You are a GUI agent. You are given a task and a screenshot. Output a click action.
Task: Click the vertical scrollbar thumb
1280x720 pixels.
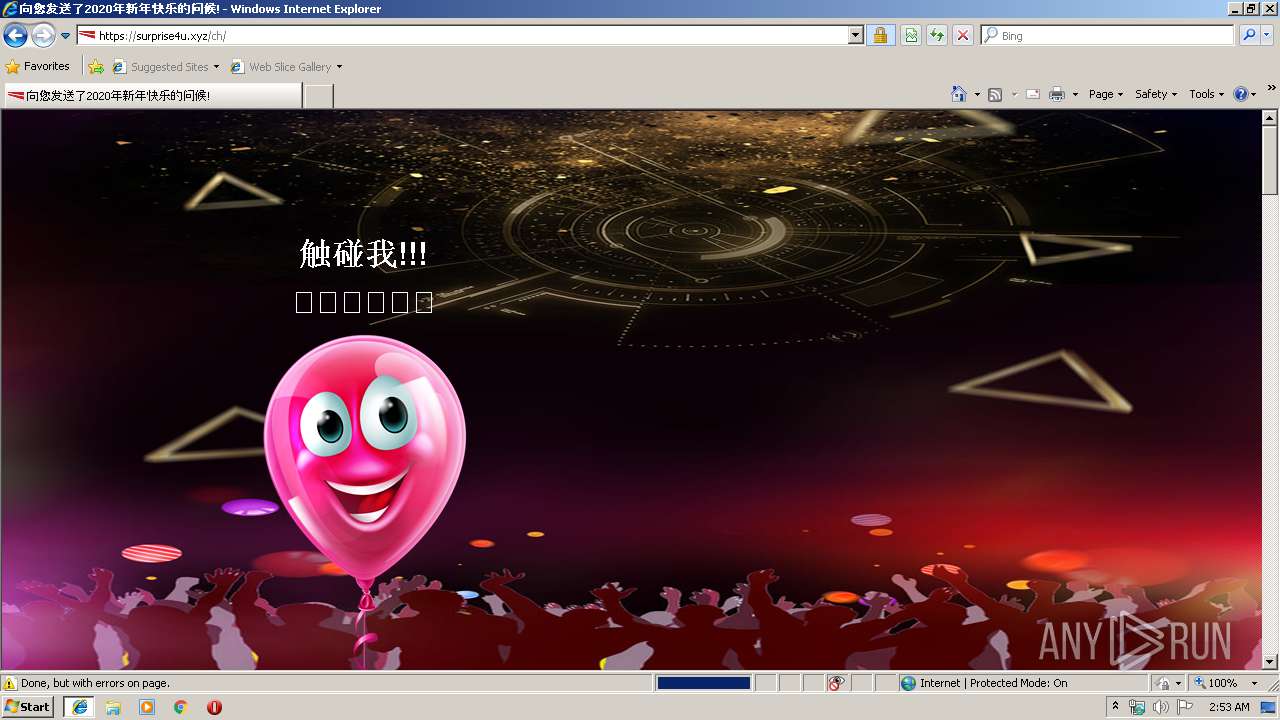(1270, 160)
